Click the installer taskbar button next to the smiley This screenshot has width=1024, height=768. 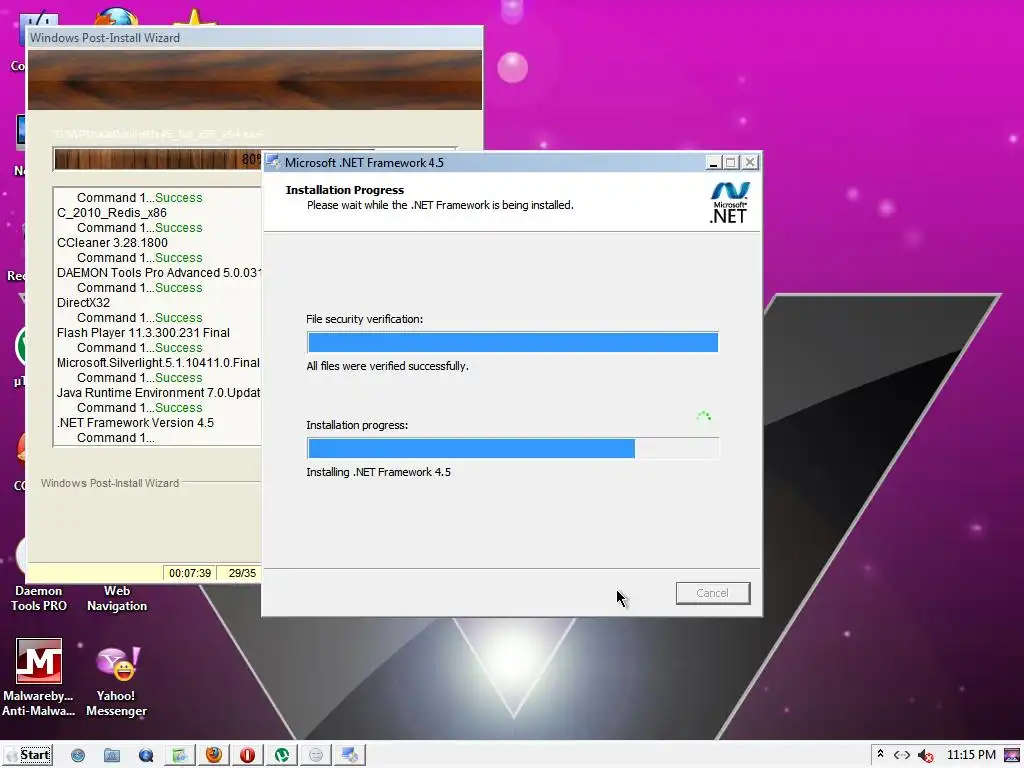(x=349, y=755)
